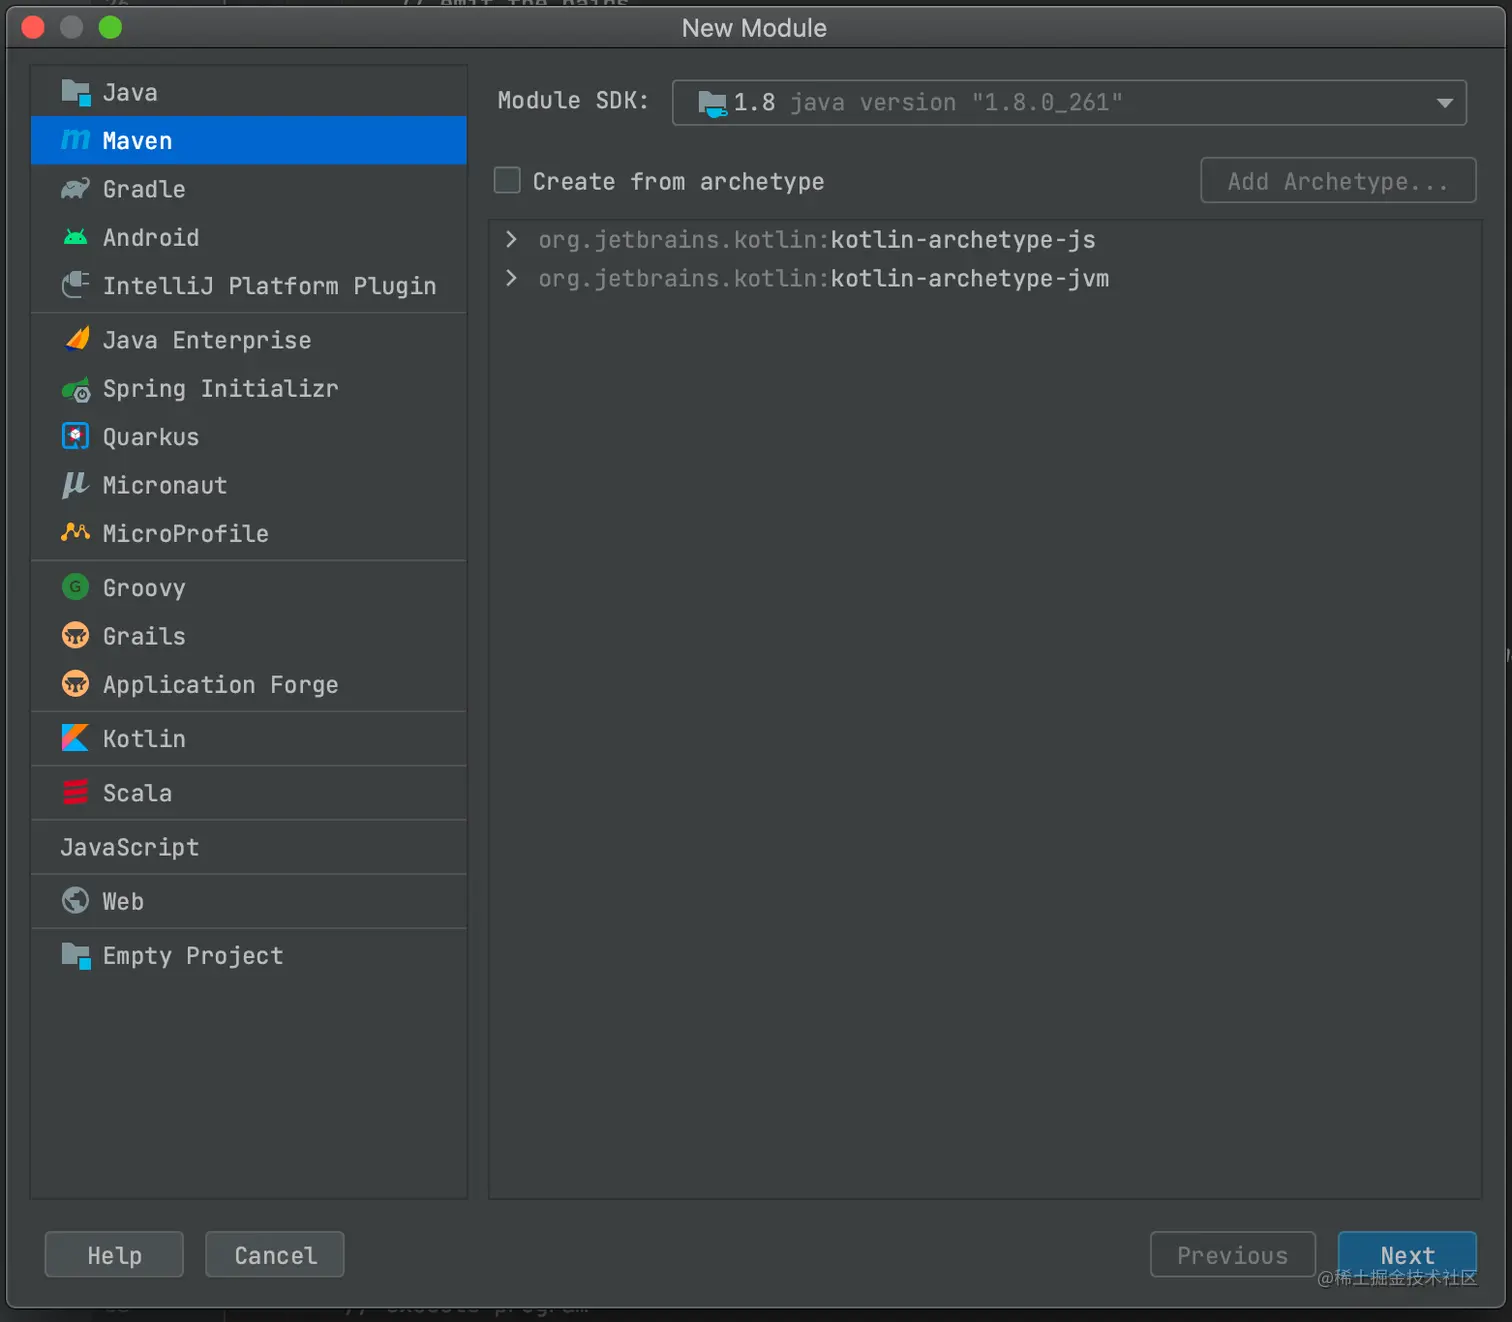
Task: Click the Application Forge icon
Action: click(x=76, y=684)
